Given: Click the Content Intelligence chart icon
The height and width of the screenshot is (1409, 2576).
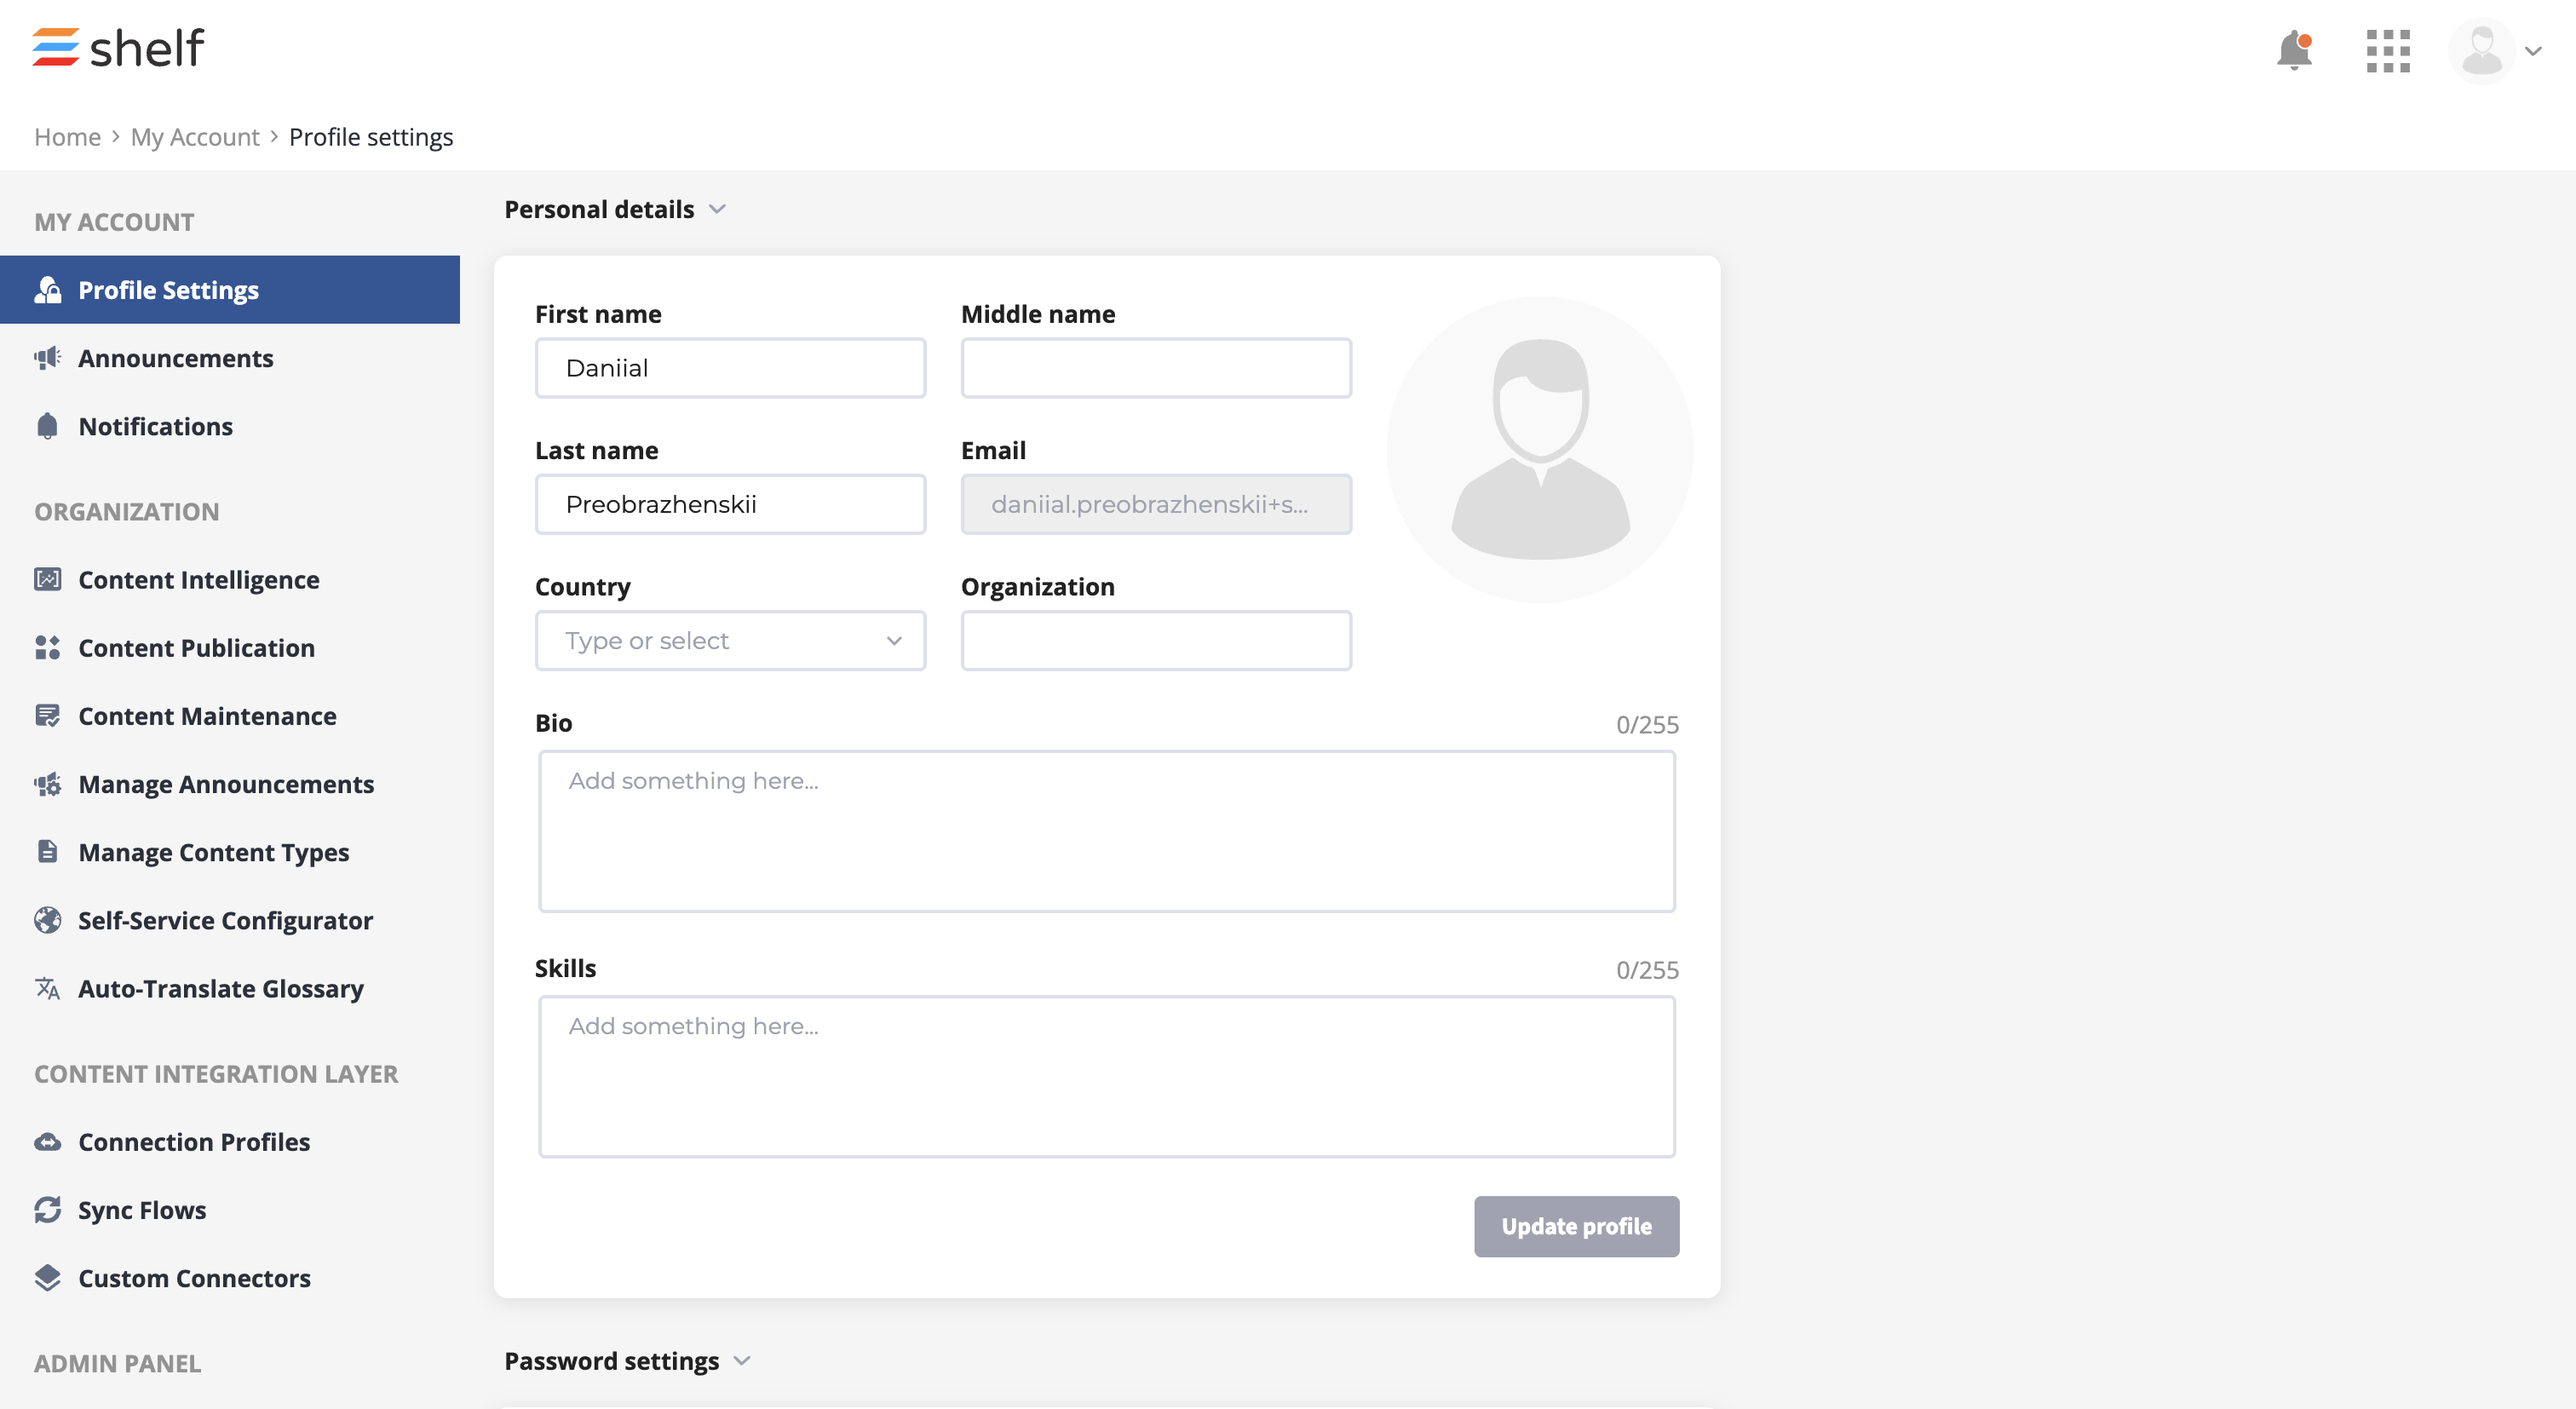Looking at the screenshot, I should pyautogui.click(x=47, y=579).
